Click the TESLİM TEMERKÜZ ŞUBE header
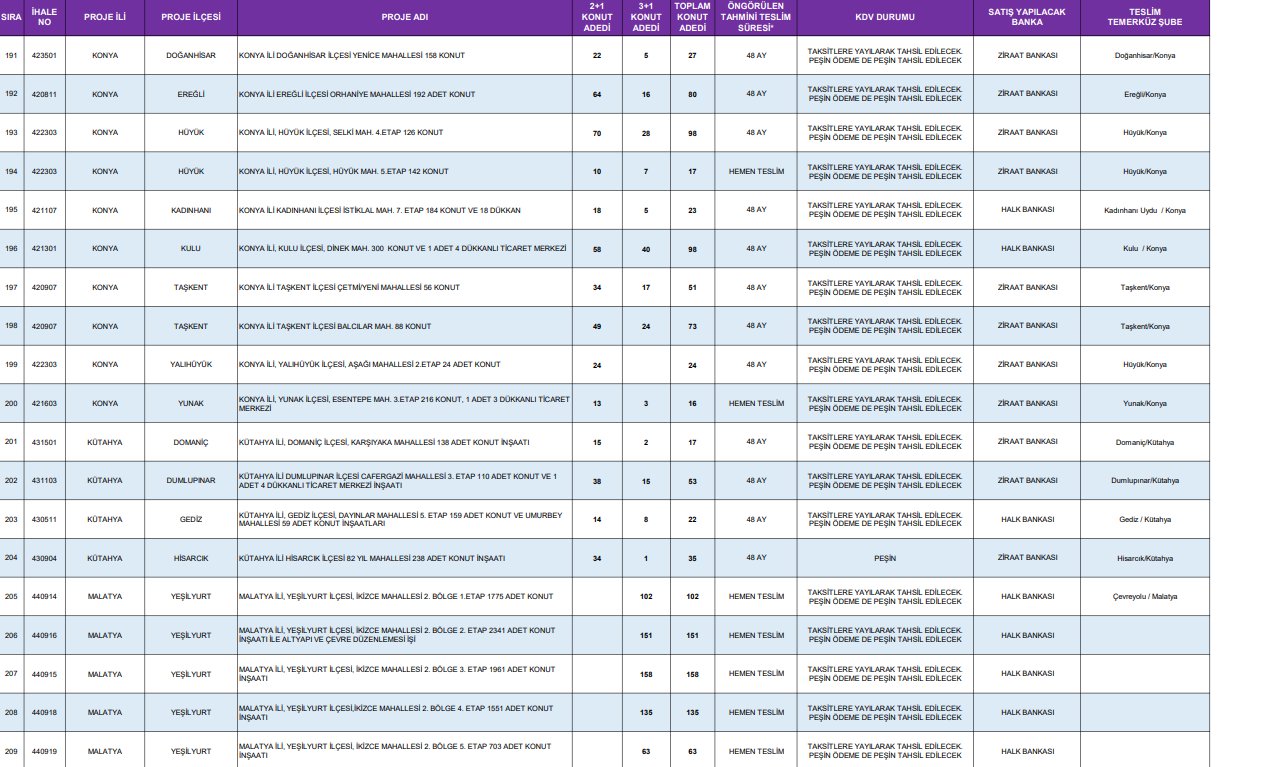This screenshot has height=767, width=1280. pyautogui.click(x=1145, y=17)
